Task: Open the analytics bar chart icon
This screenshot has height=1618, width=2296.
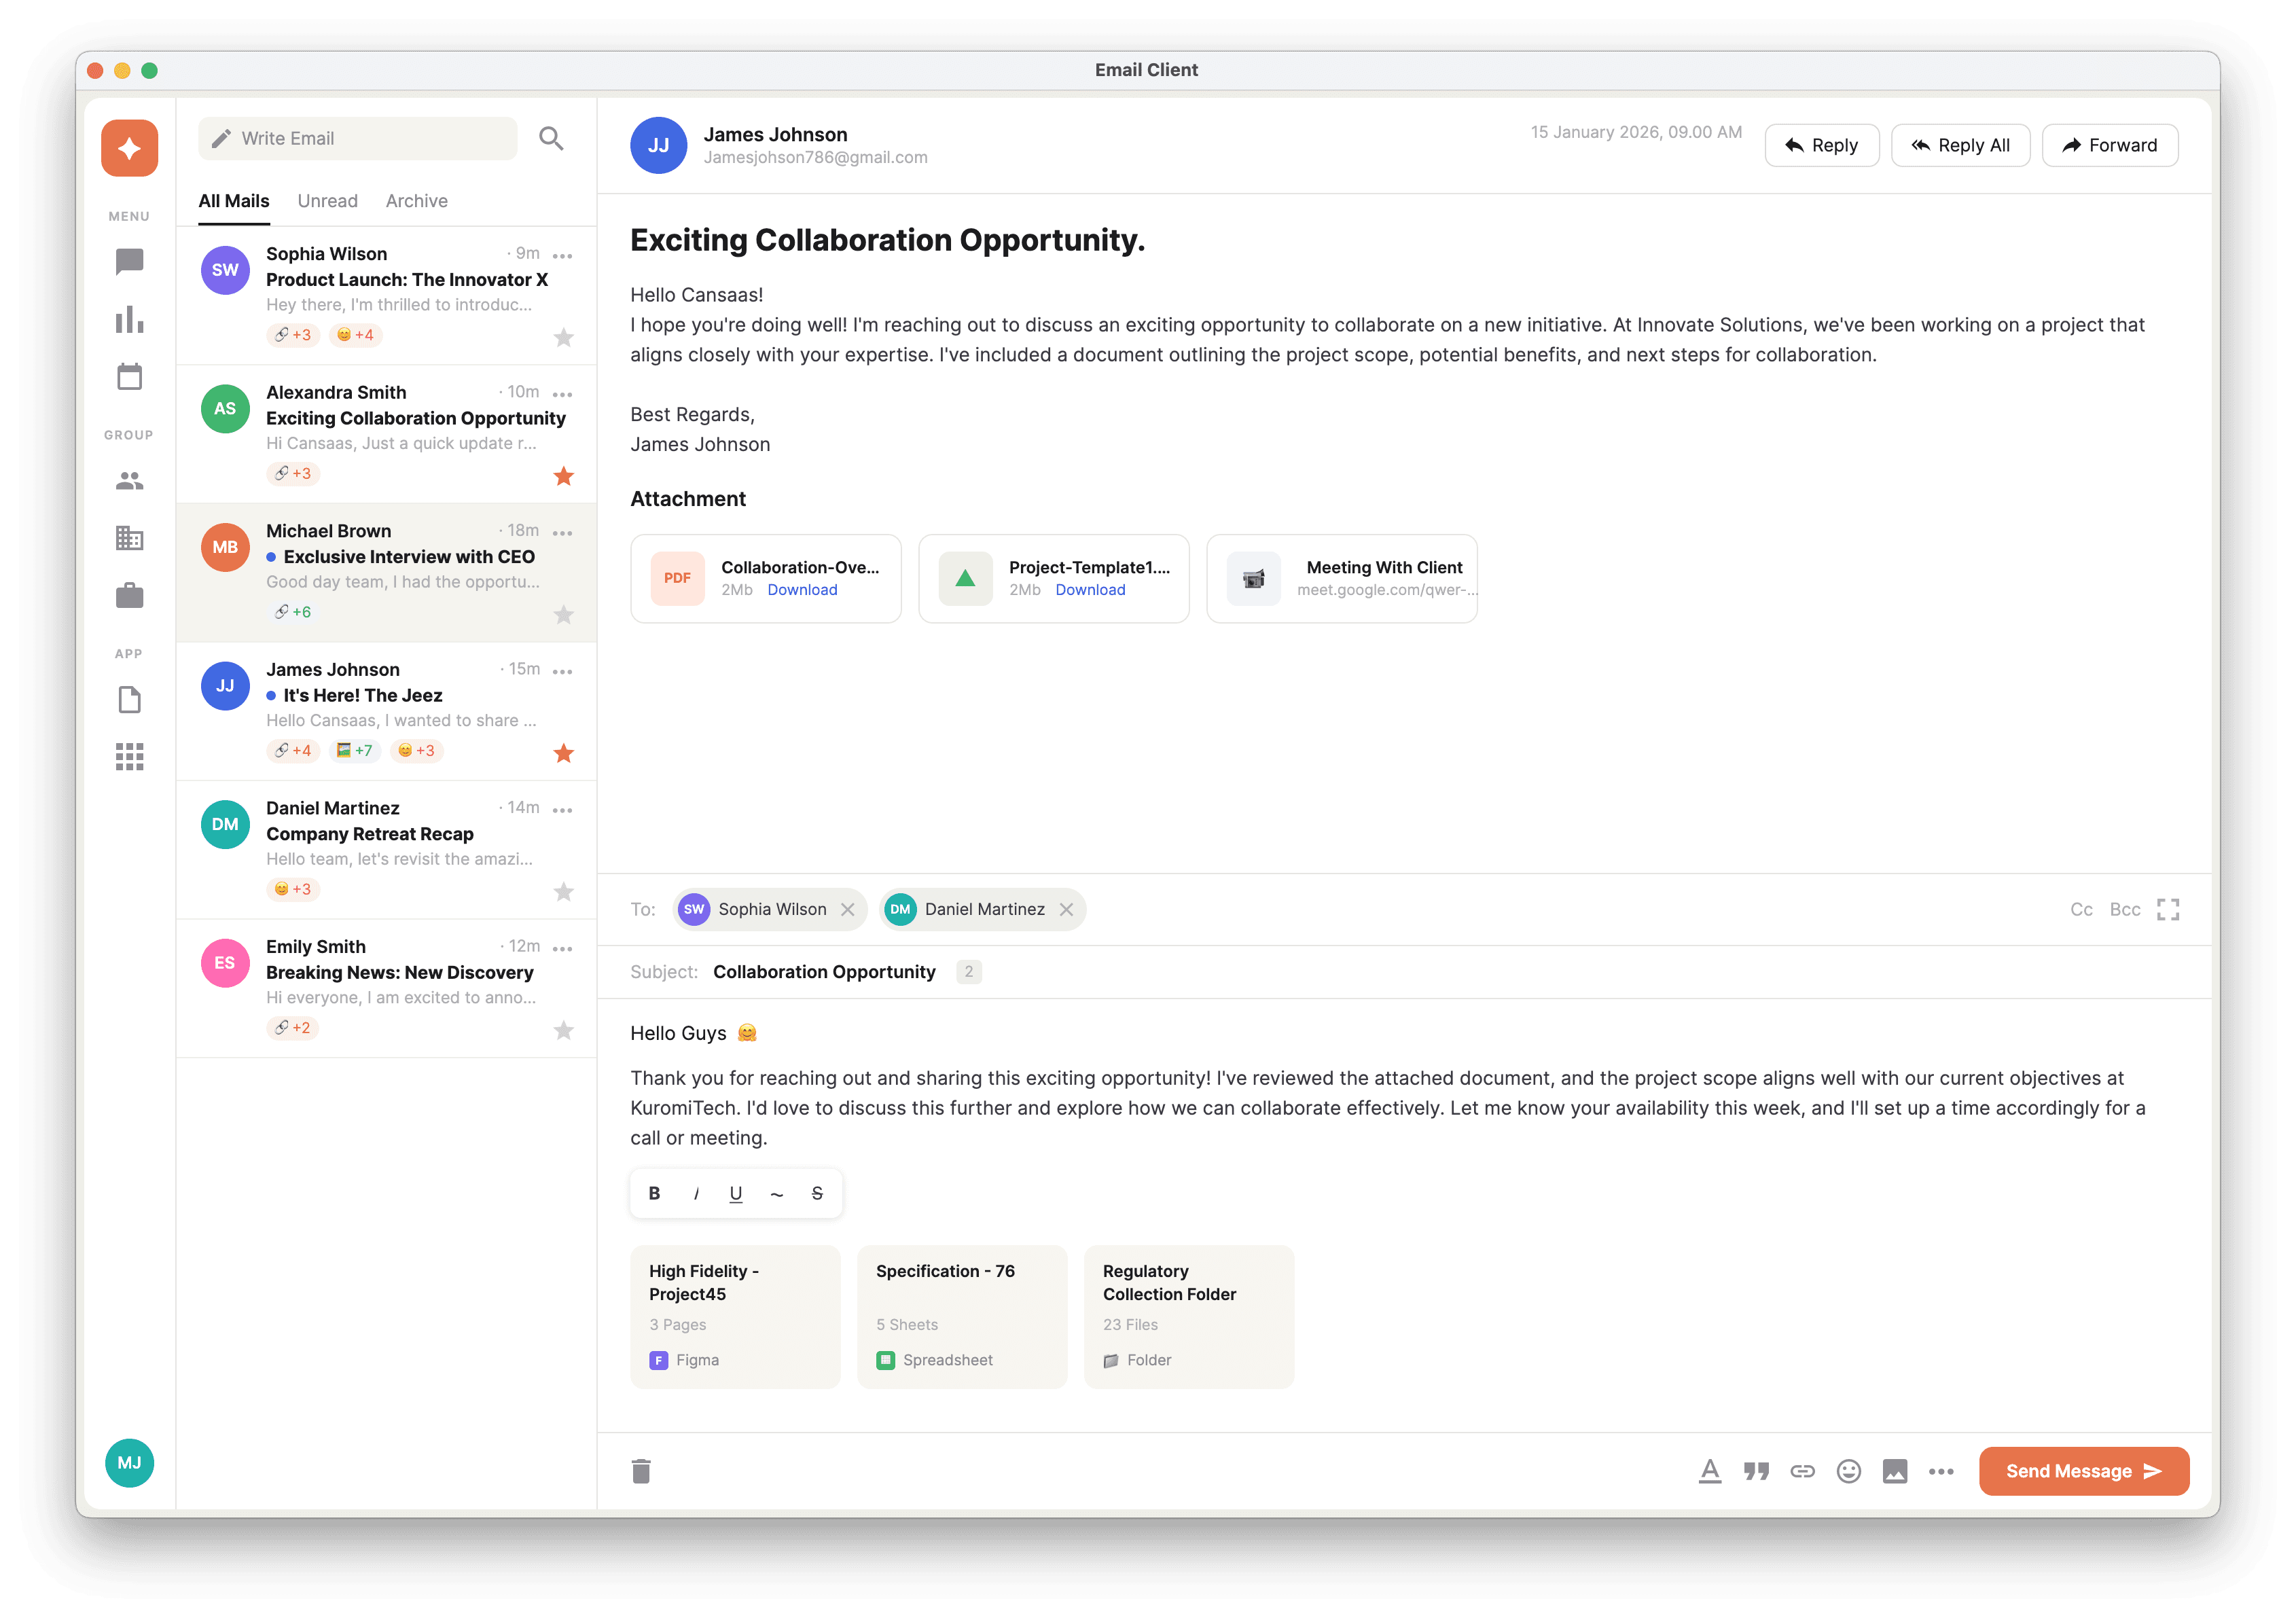Action: (129, 320)
